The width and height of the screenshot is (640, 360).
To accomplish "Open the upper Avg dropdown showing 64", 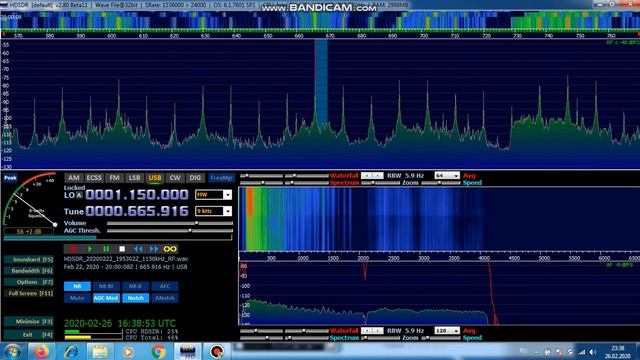I will coord(447,176).
